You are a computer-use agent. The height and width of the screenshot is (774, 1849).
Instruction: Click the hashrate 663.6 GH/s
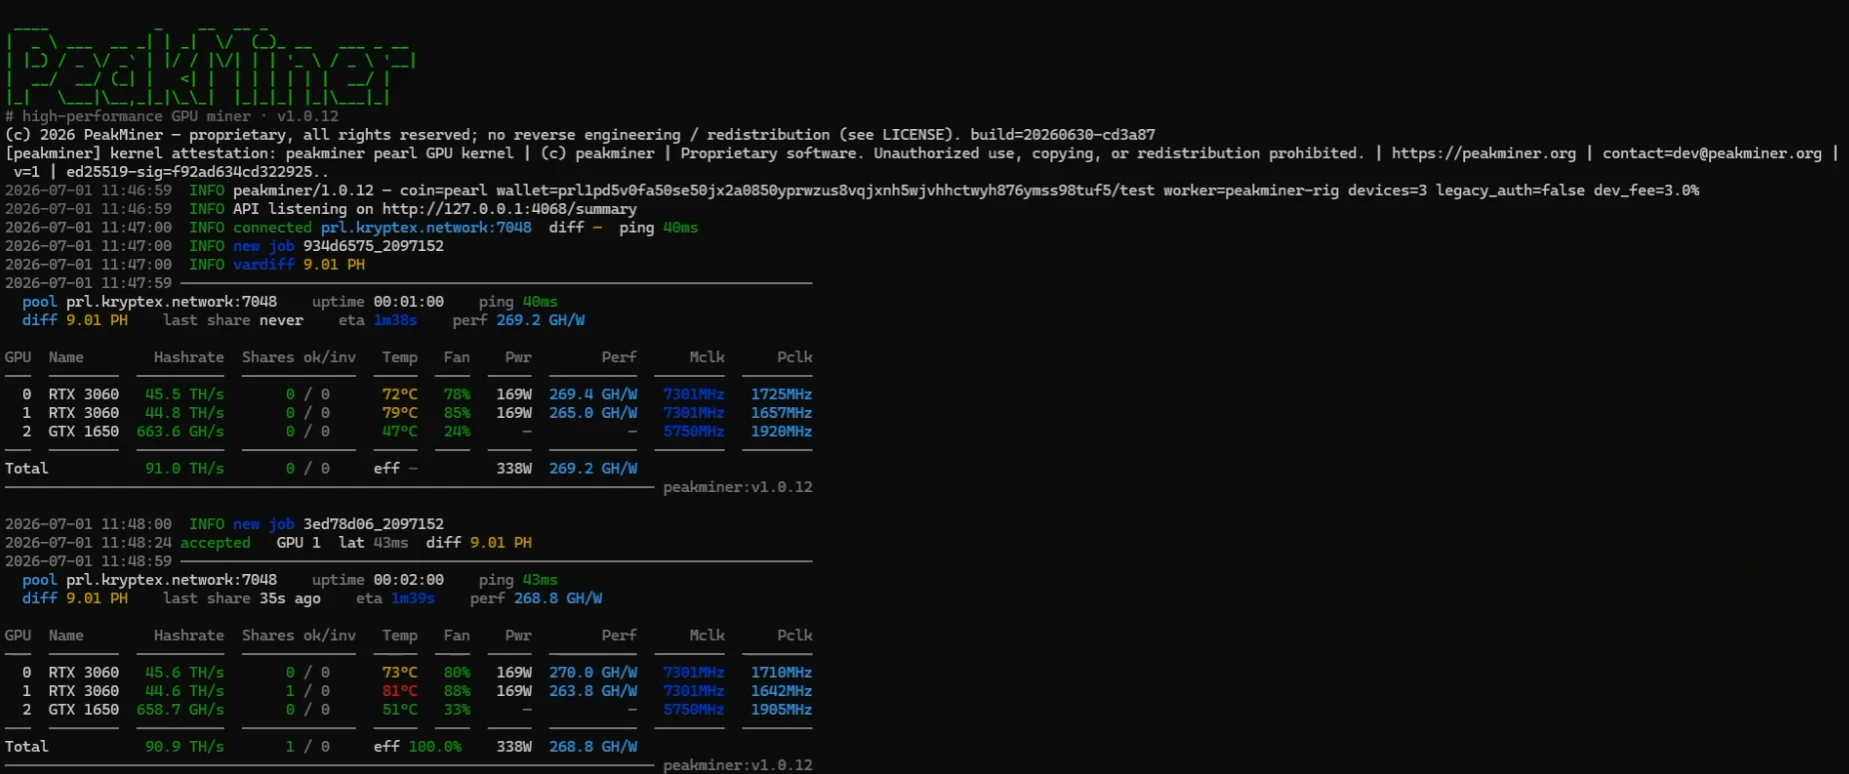[x=180, y=432]
